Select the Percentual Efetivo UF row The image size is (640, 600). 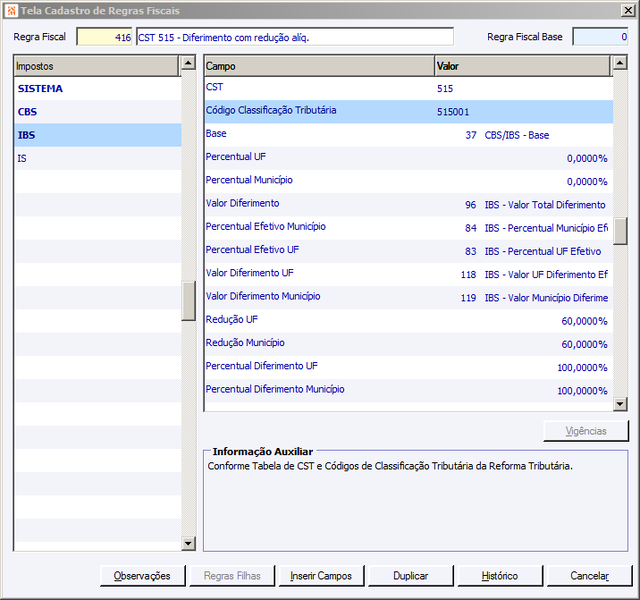coord(409,251)
